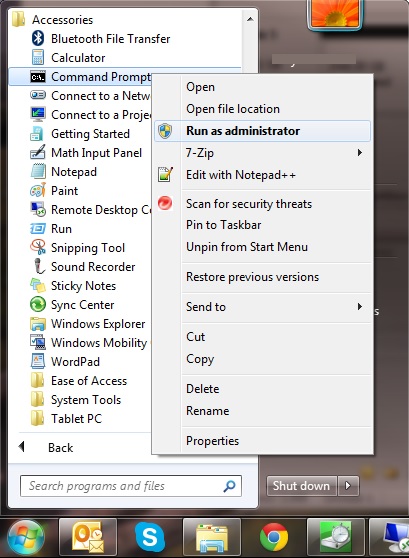Open Windows Explorer from the taskbar
This screenshot has height=558, width=409.
212,537
